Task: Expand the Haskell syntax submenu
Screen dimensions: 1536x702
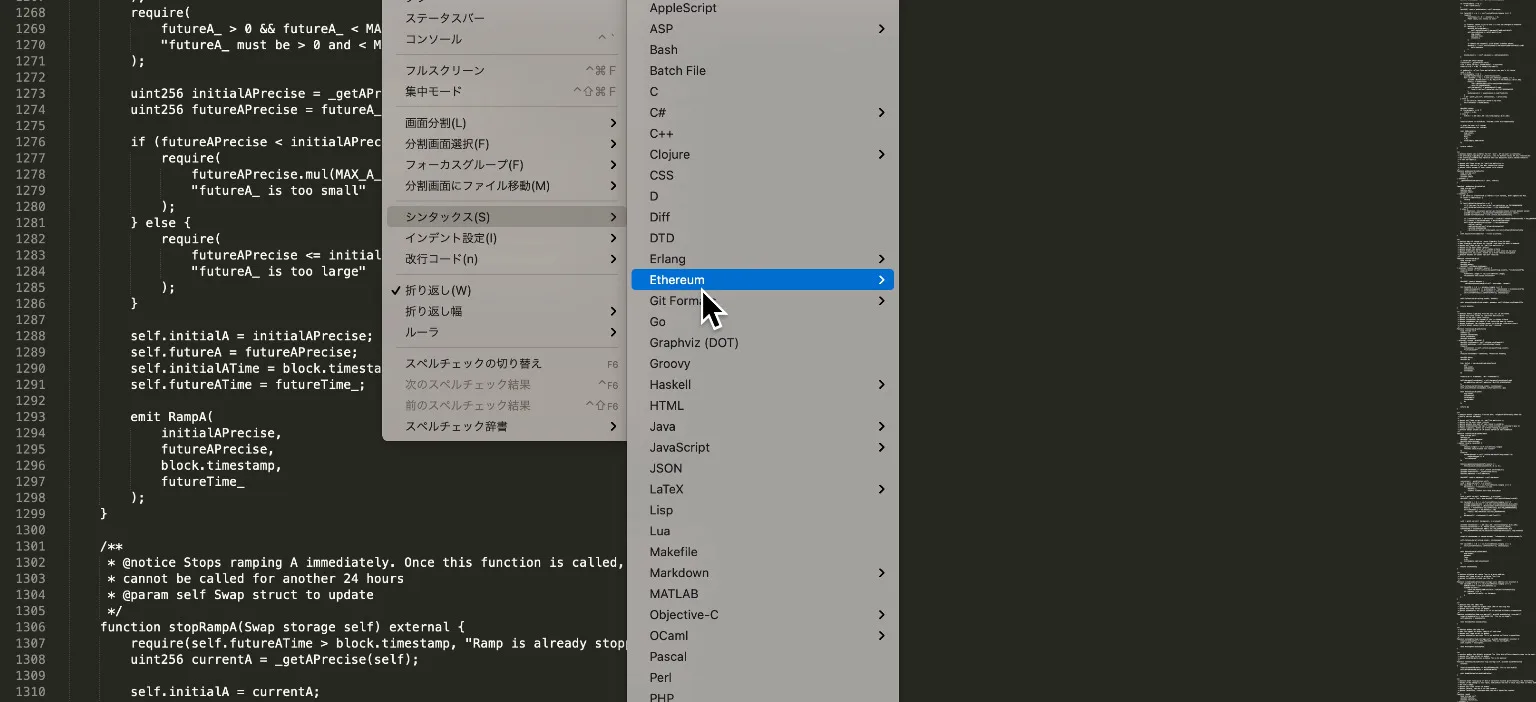Action: [763, 385]
